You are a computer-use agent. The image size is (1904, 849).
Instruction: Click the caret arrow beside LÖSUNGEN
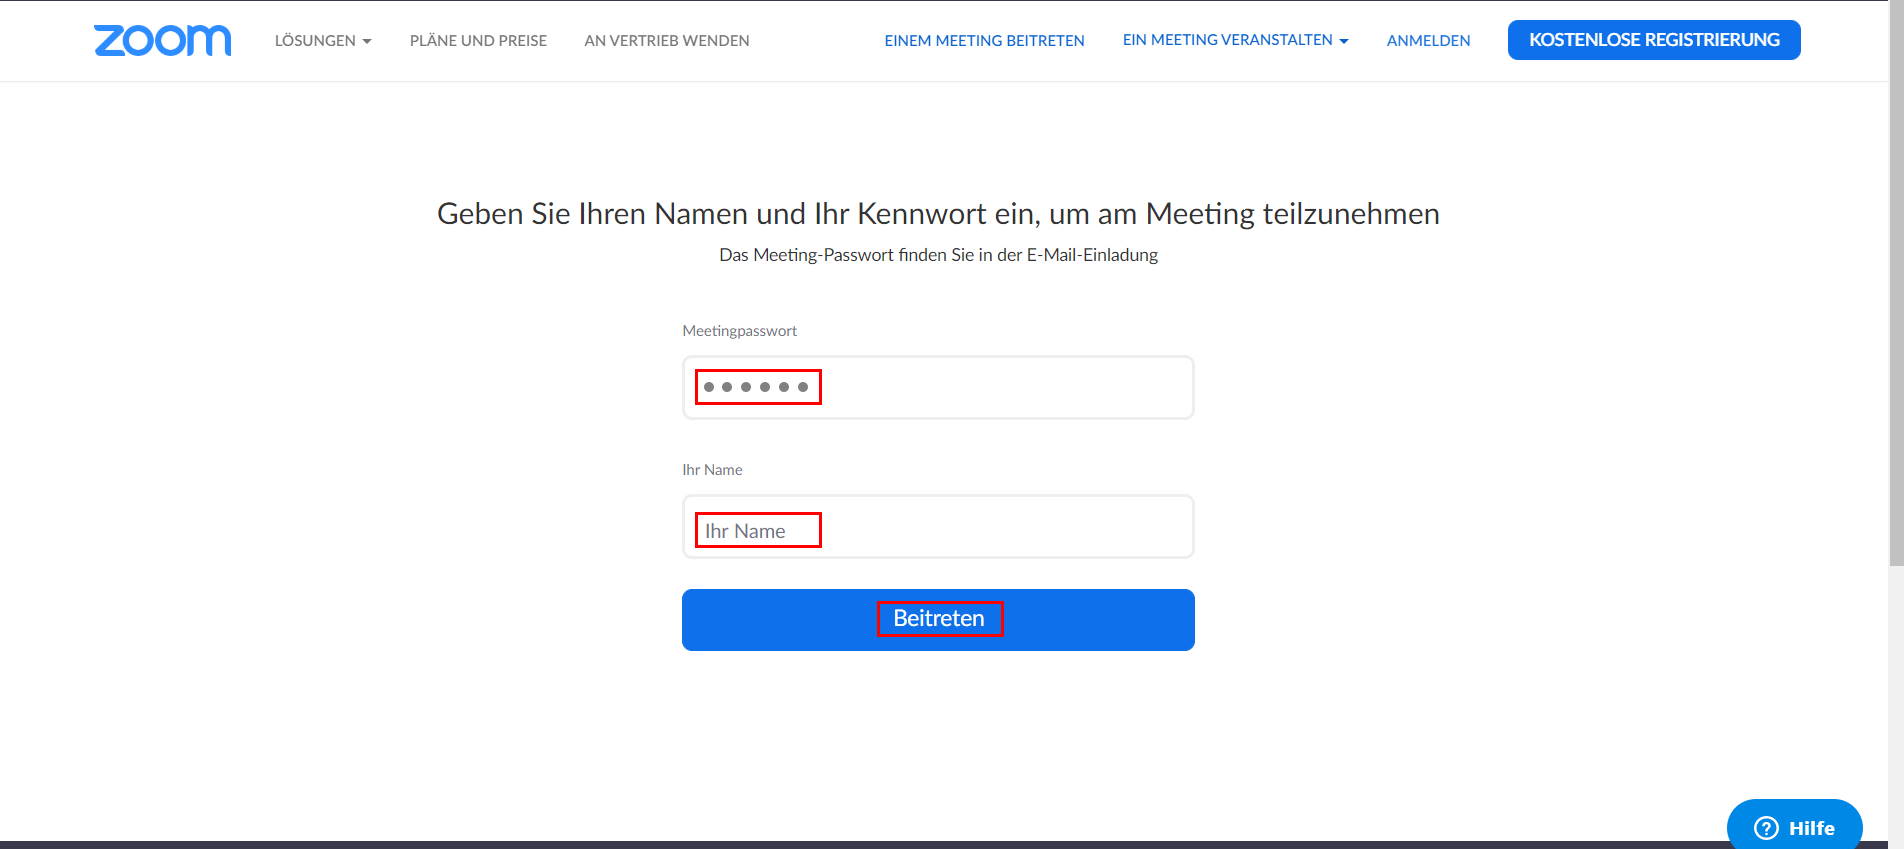click(x=367, y=41)
